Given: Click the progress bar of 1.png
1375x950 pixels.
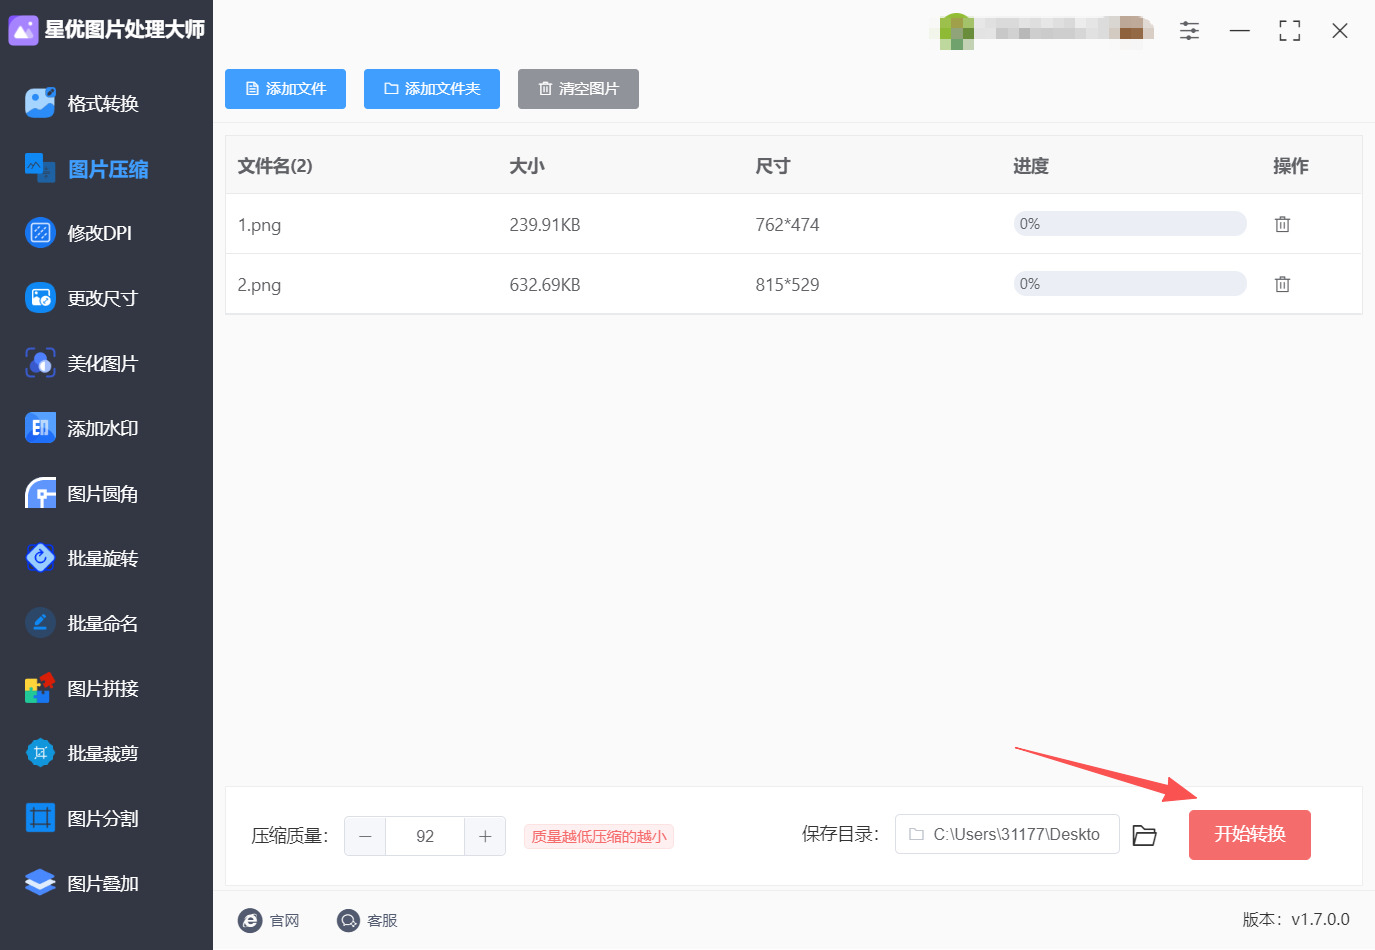Looking at the screenshot, I should [x=1130, y=224].
